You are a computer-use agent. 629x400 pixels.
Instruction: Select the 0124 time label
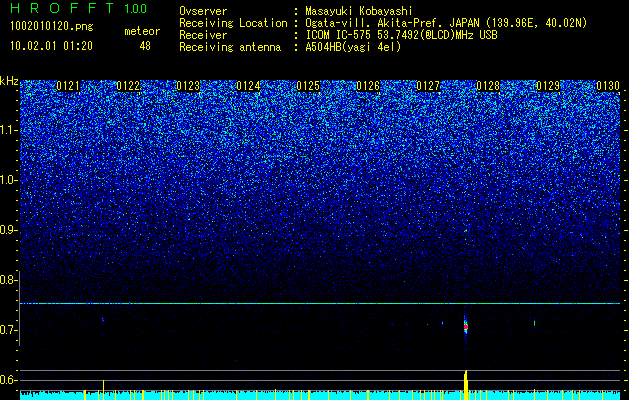(248, 86)
